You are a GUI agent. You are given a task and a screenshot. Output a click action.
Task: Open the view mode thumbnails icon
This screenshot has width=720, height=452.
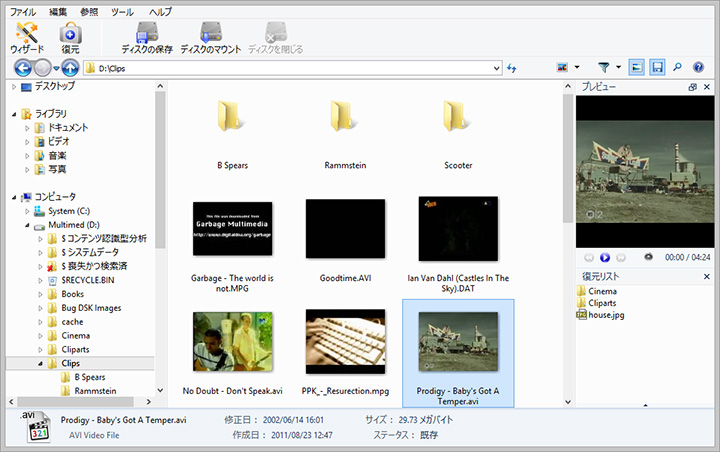coord(562,68)
